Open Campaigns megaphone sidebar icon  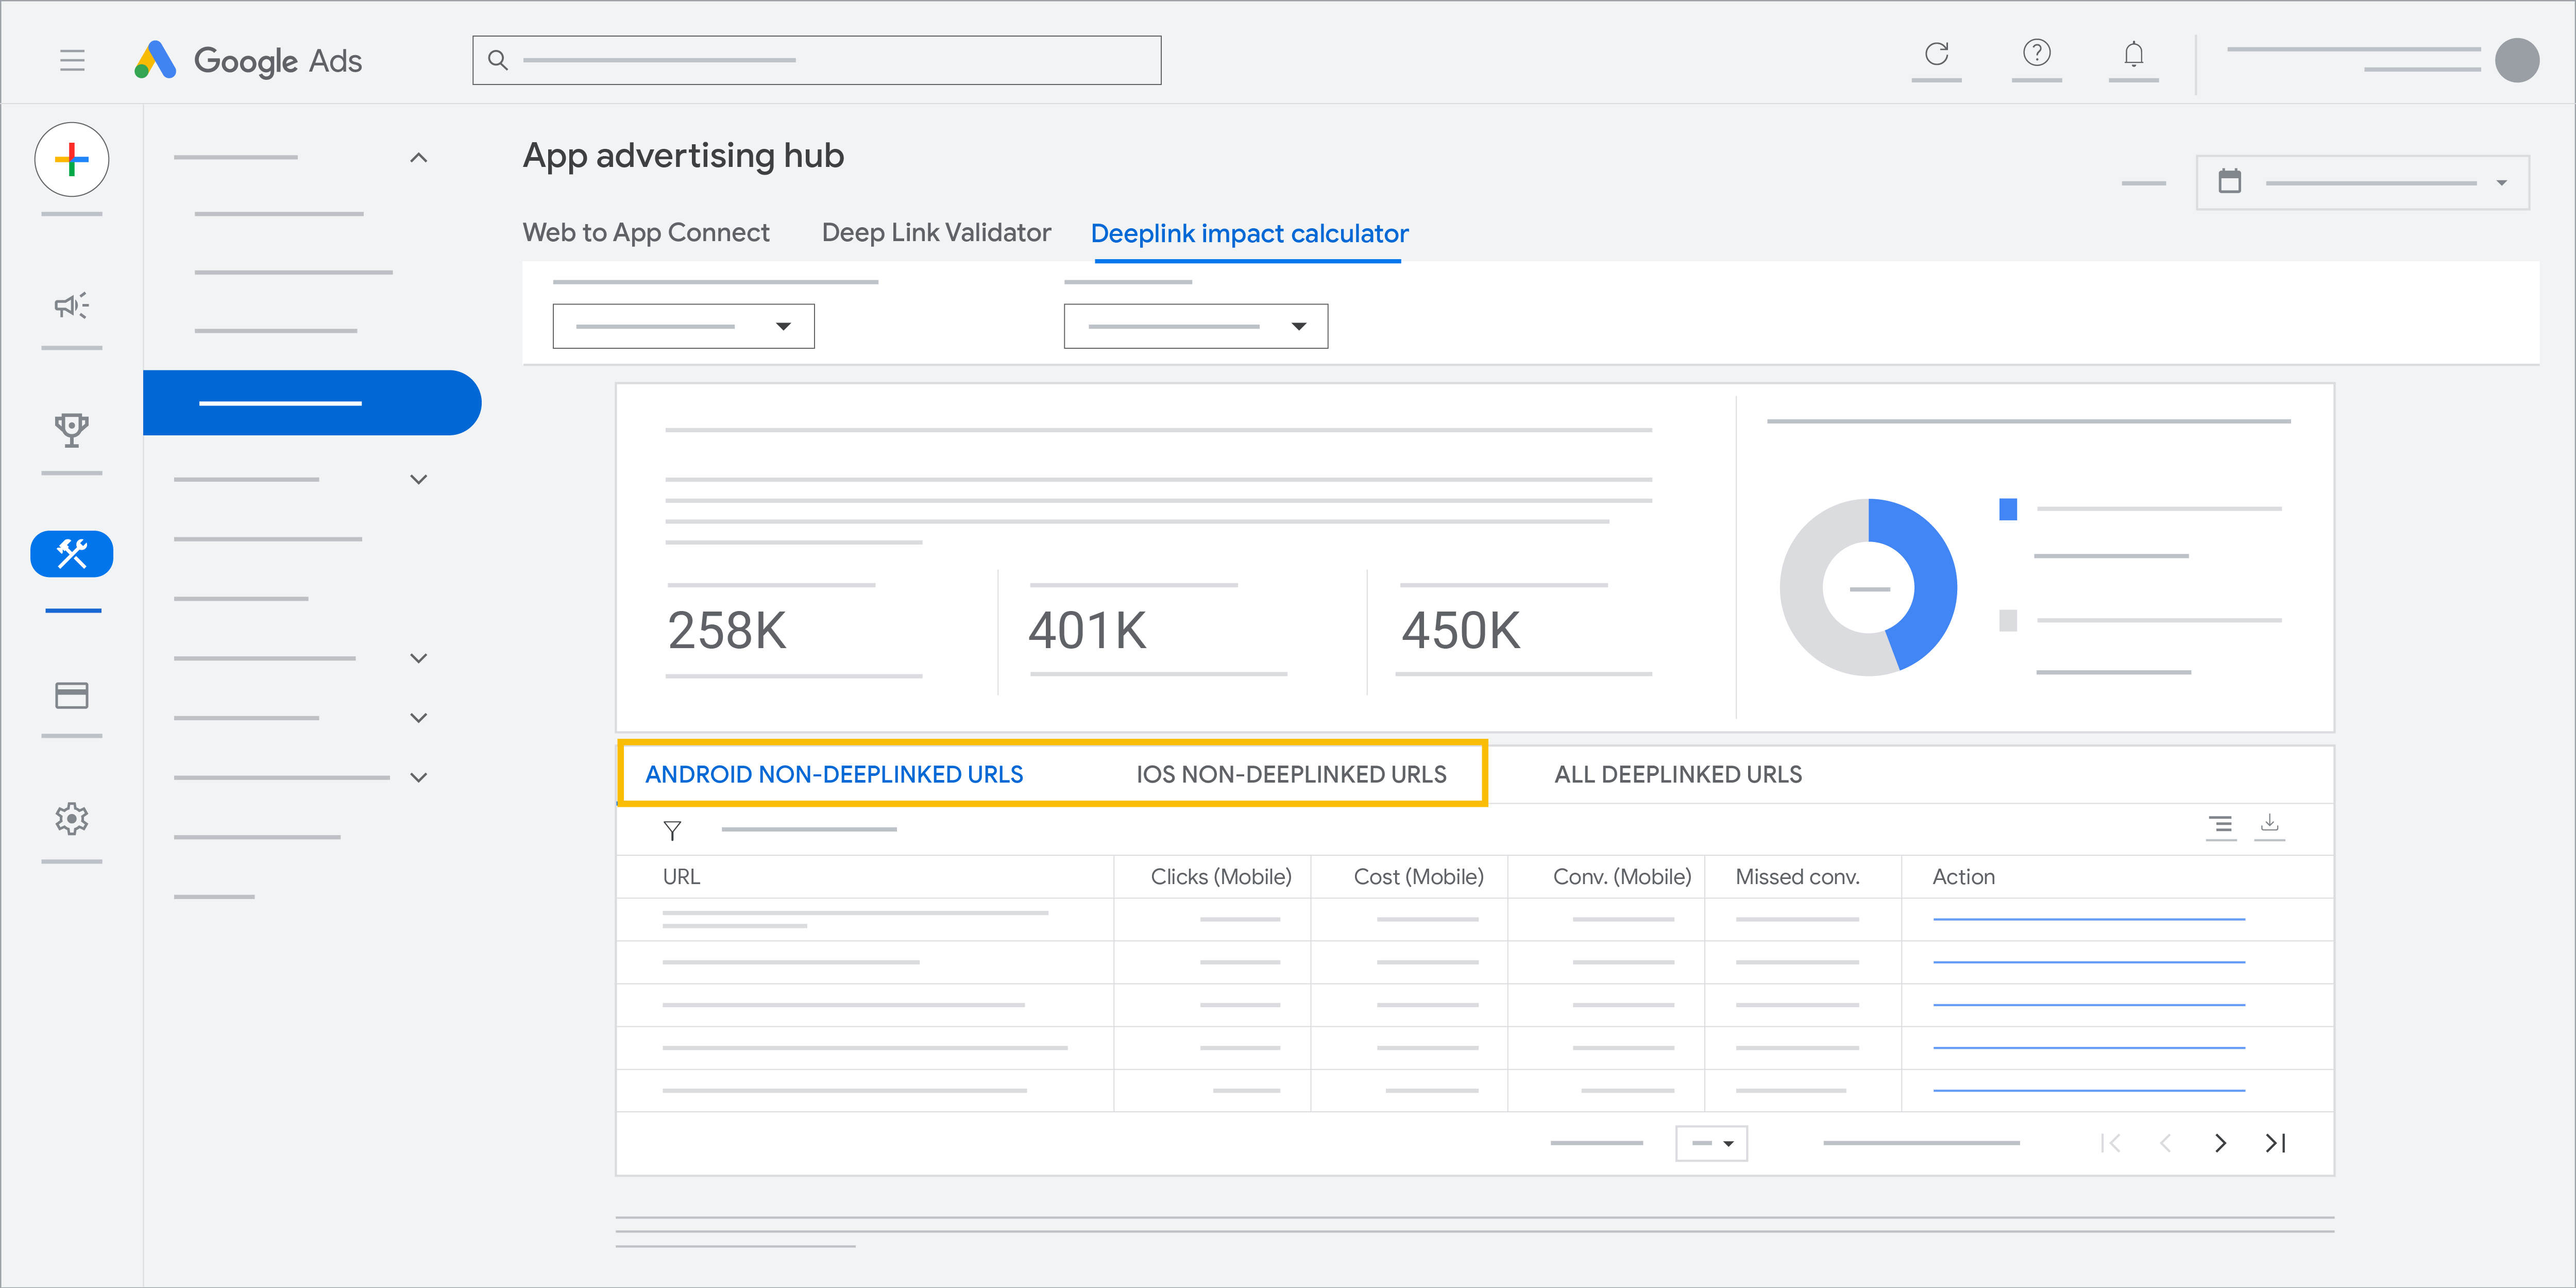pyautogui.click(x=72, y=305)
